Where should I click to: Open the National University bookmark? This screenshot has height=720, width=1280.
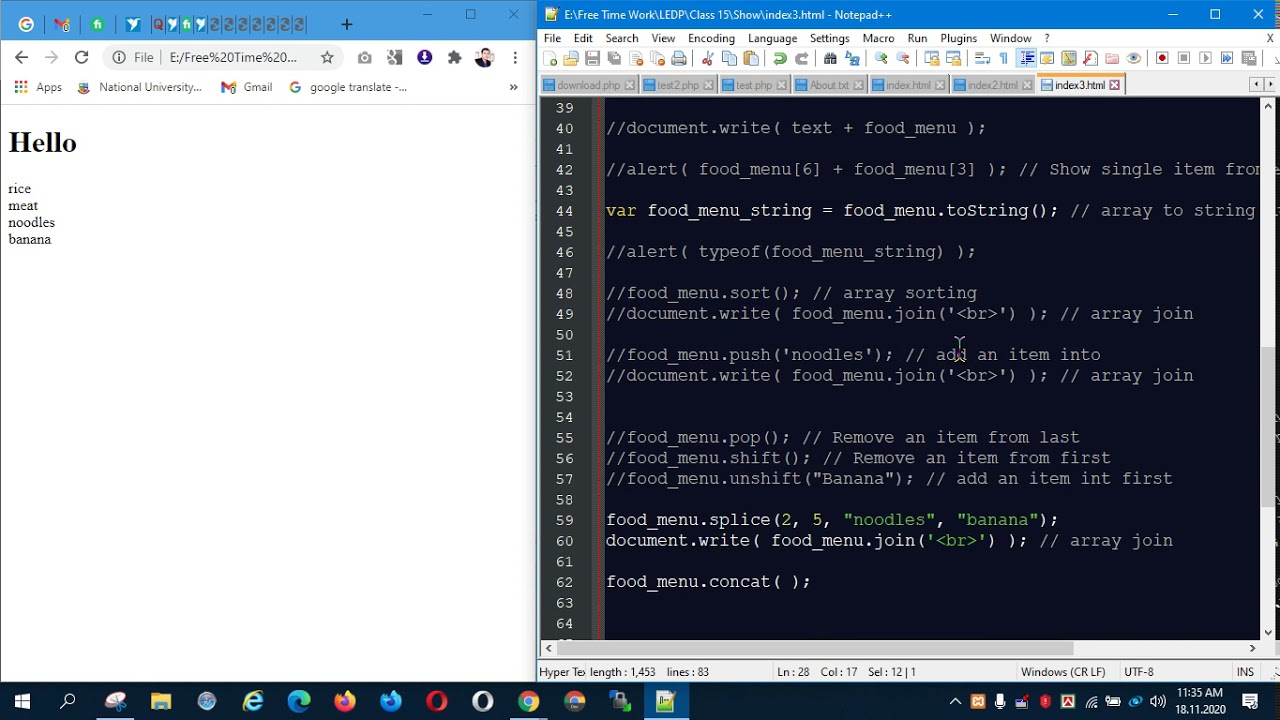coord(140,87)
